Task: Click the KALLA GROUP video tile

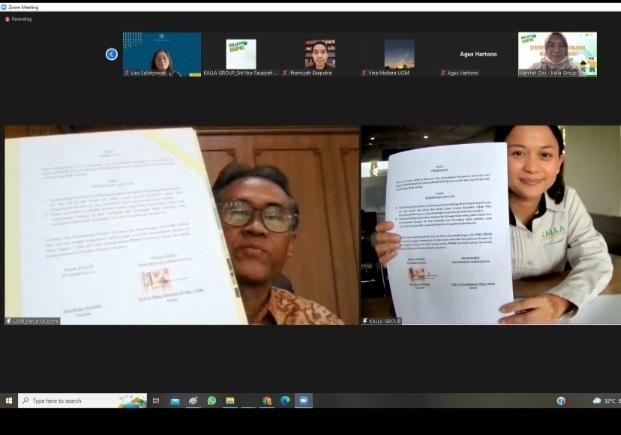Action: click(491, 225)
